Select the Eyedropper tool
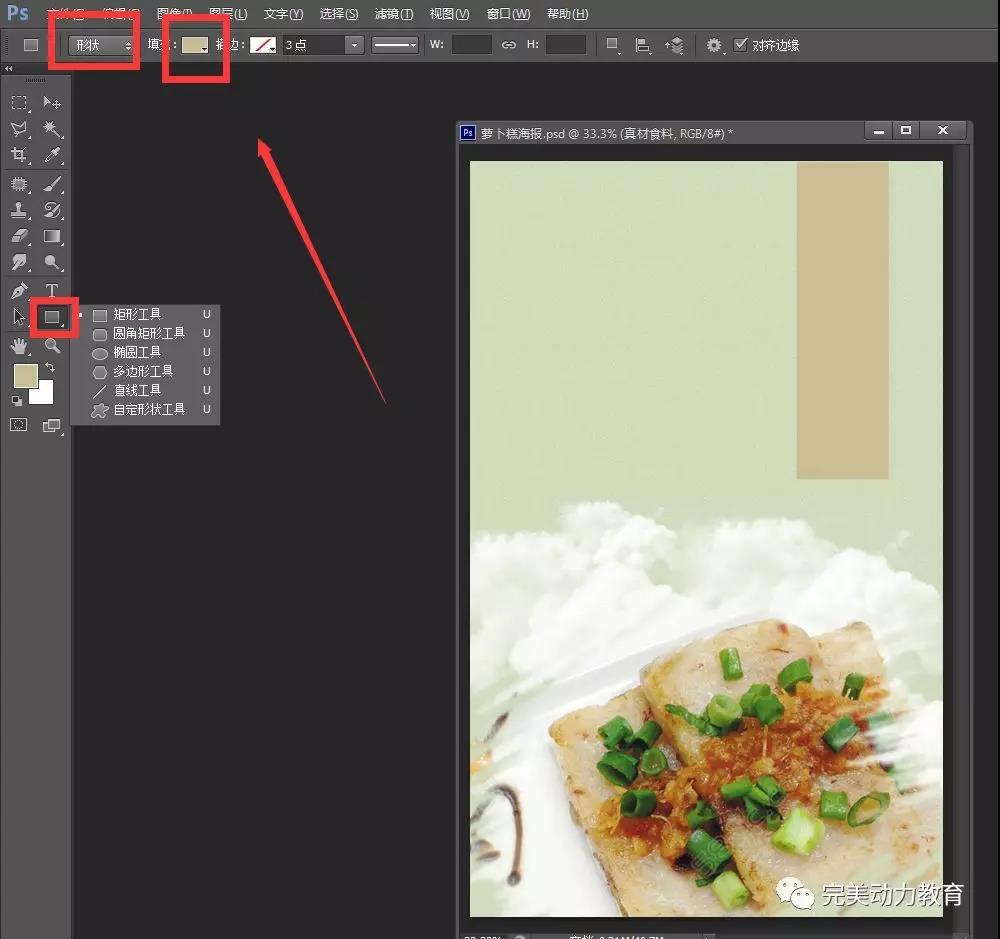 [x=52, y=155]
